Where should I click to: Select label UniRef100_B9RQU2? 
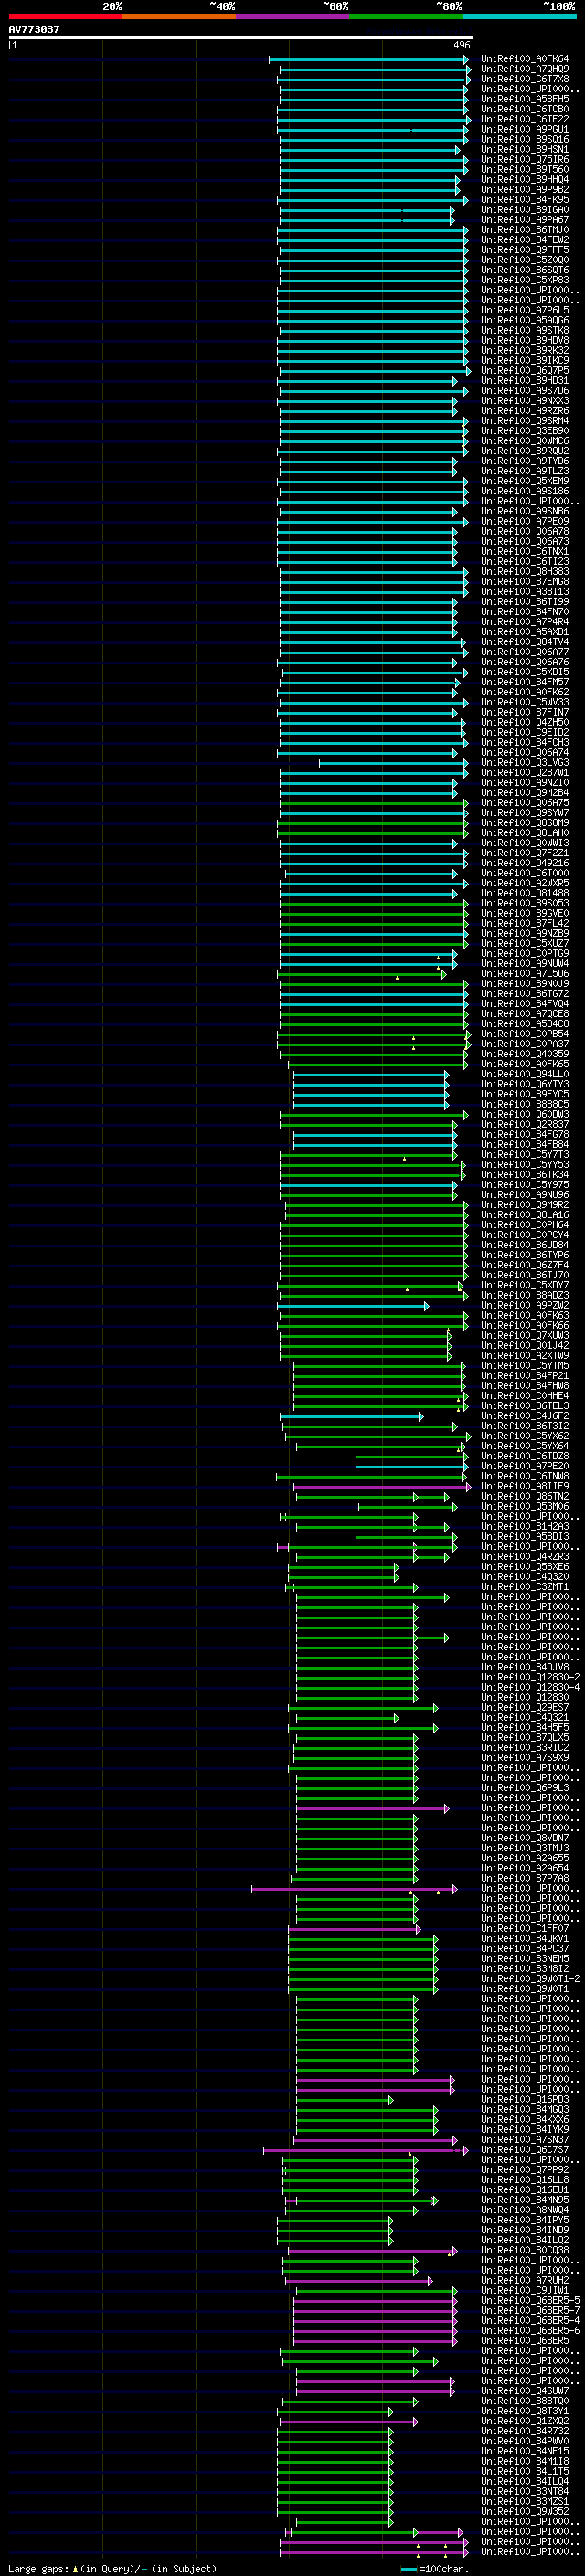click(x=525, y=450)
